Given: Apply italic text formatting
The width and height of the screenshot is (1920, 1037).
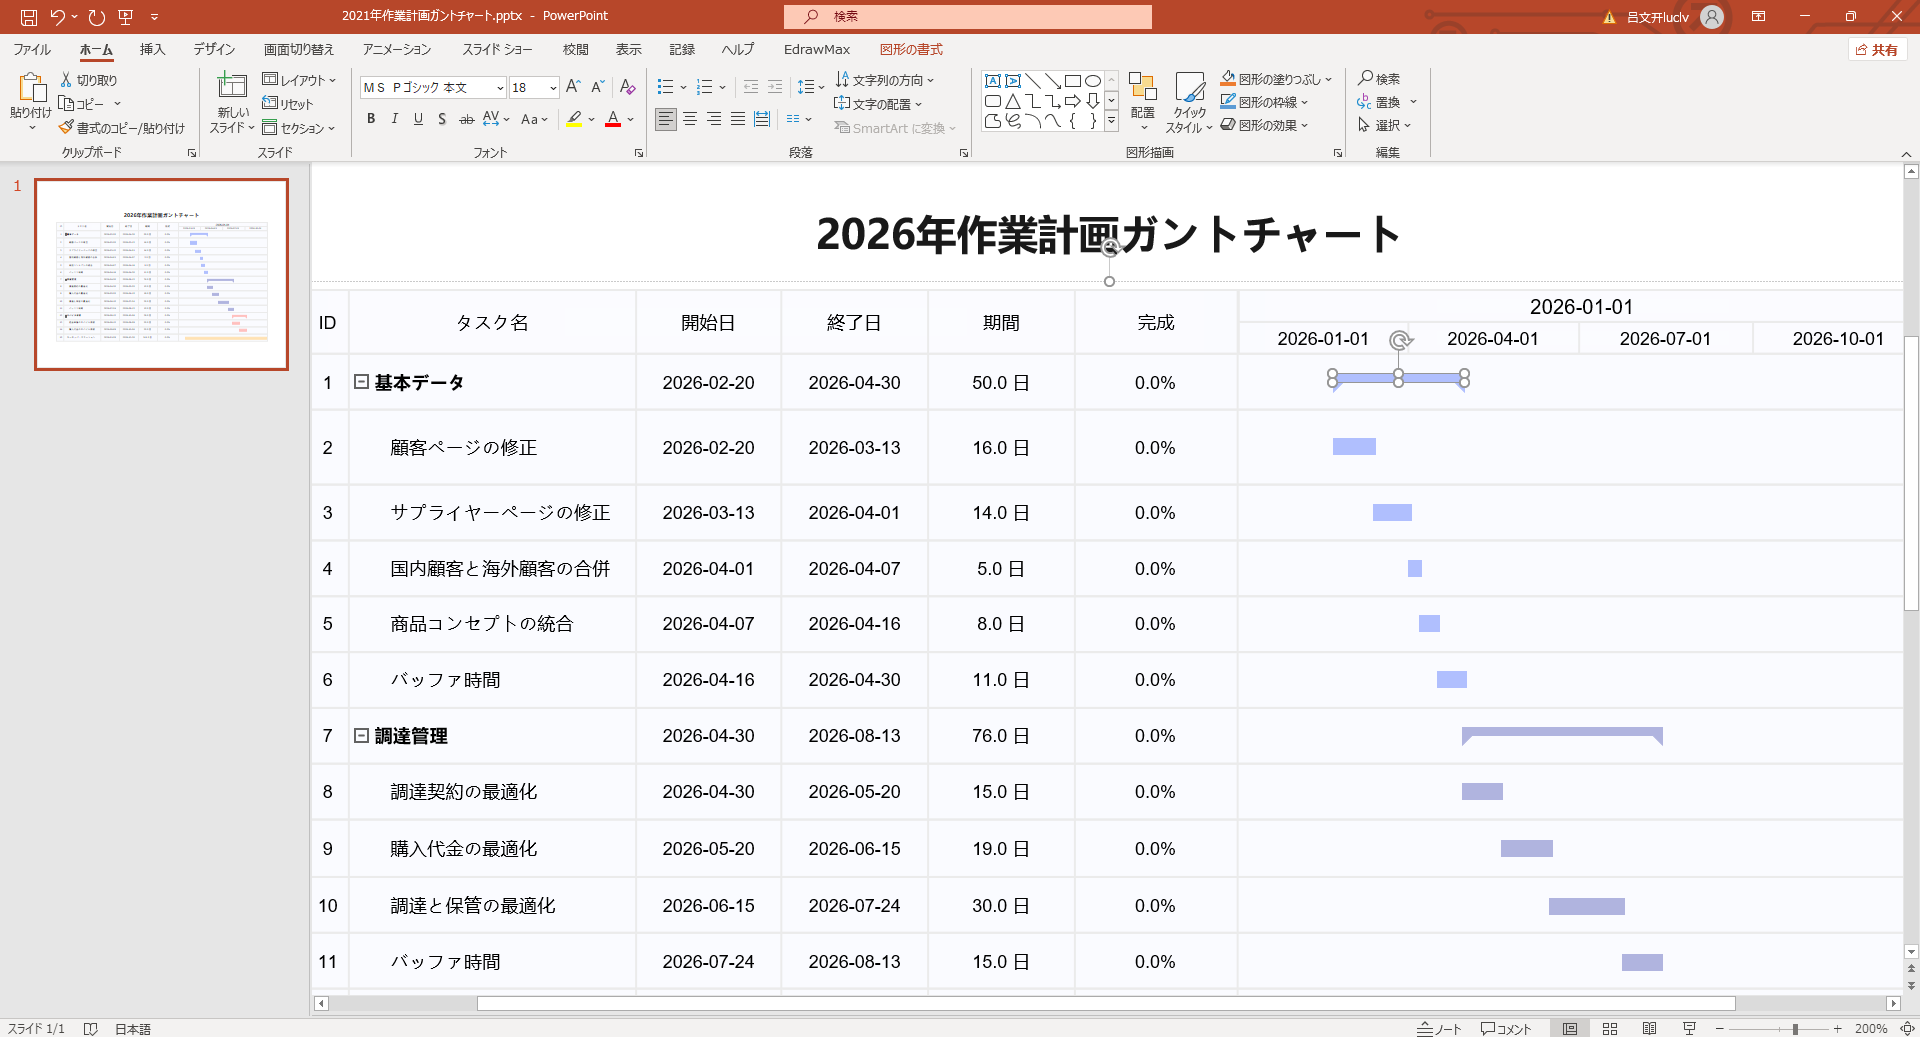Looking at the screenshot, I should (x=395, y=119).
